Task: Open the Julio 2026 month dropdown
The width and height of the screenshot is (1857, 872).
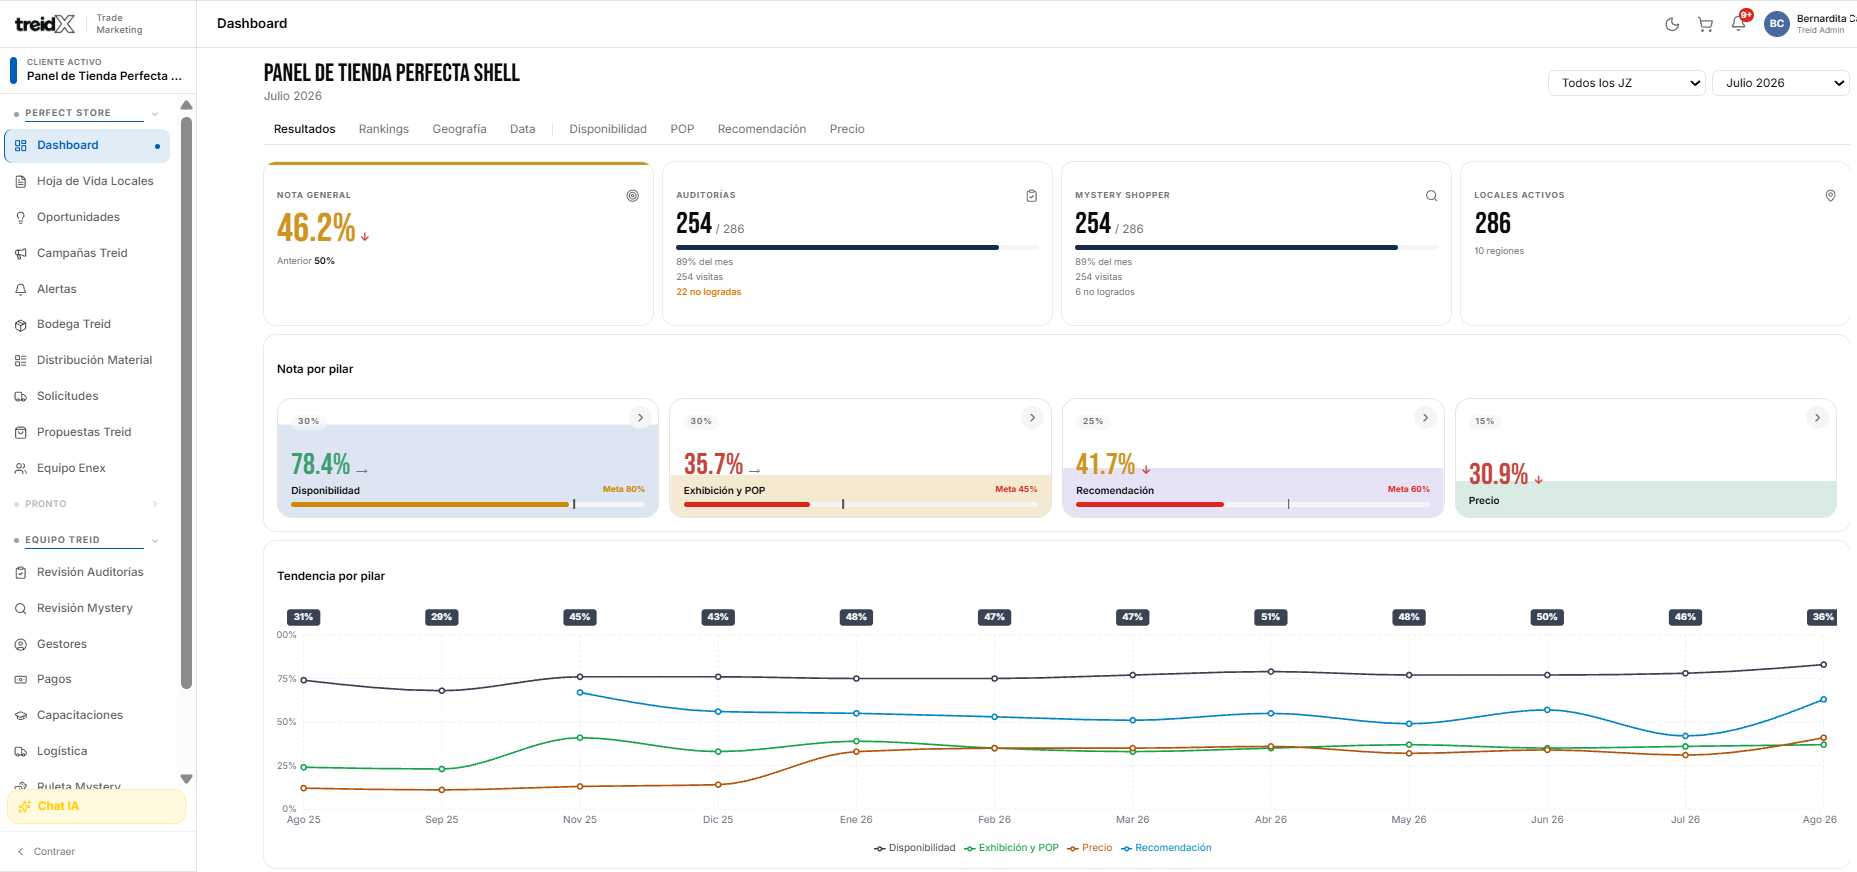Action: pos(1781,83)
